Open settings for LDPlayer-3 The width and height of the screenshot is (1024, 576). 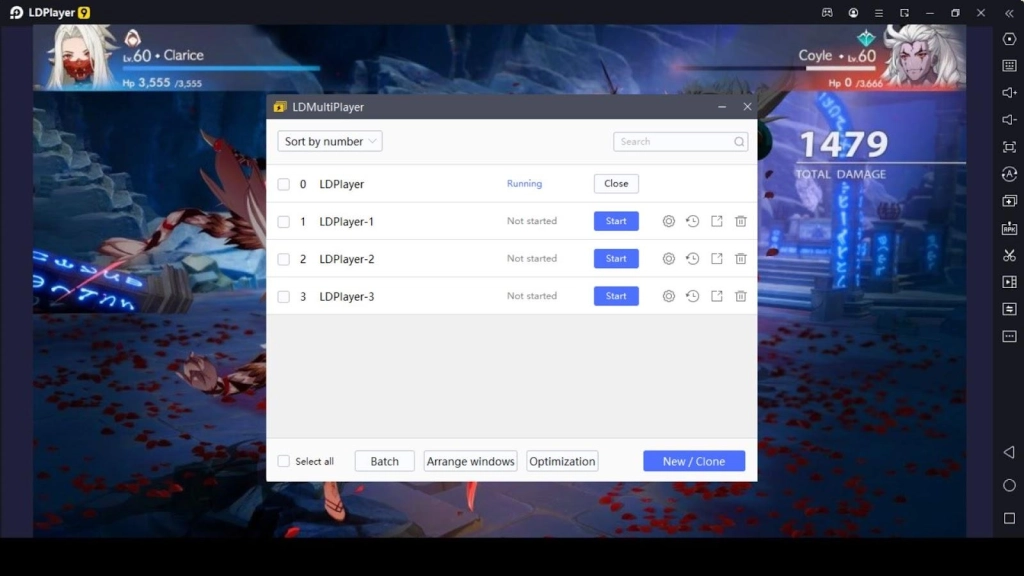(x=668, y=296)
